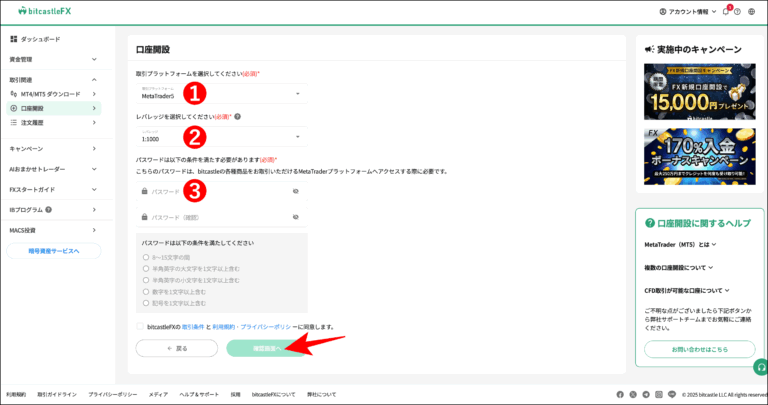
Task: Open キャンペーン sidebar item
Action: [x=54, y=149]
